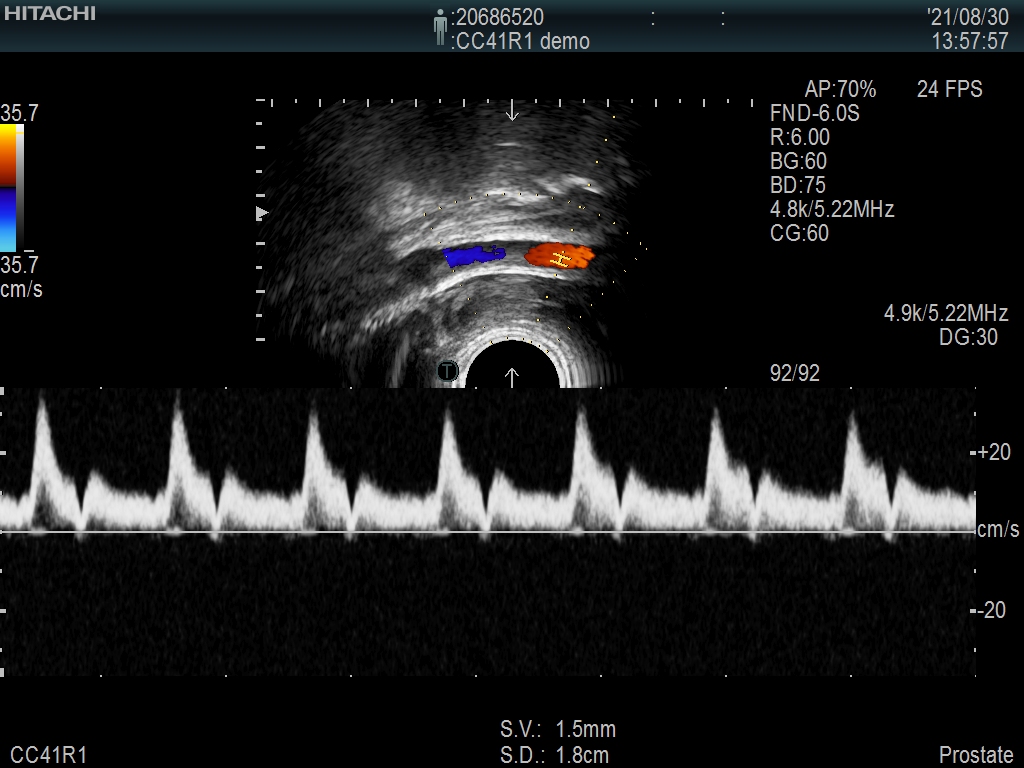Click the blue color flow region
The image size is (1024, 768).
click(474, 256)
